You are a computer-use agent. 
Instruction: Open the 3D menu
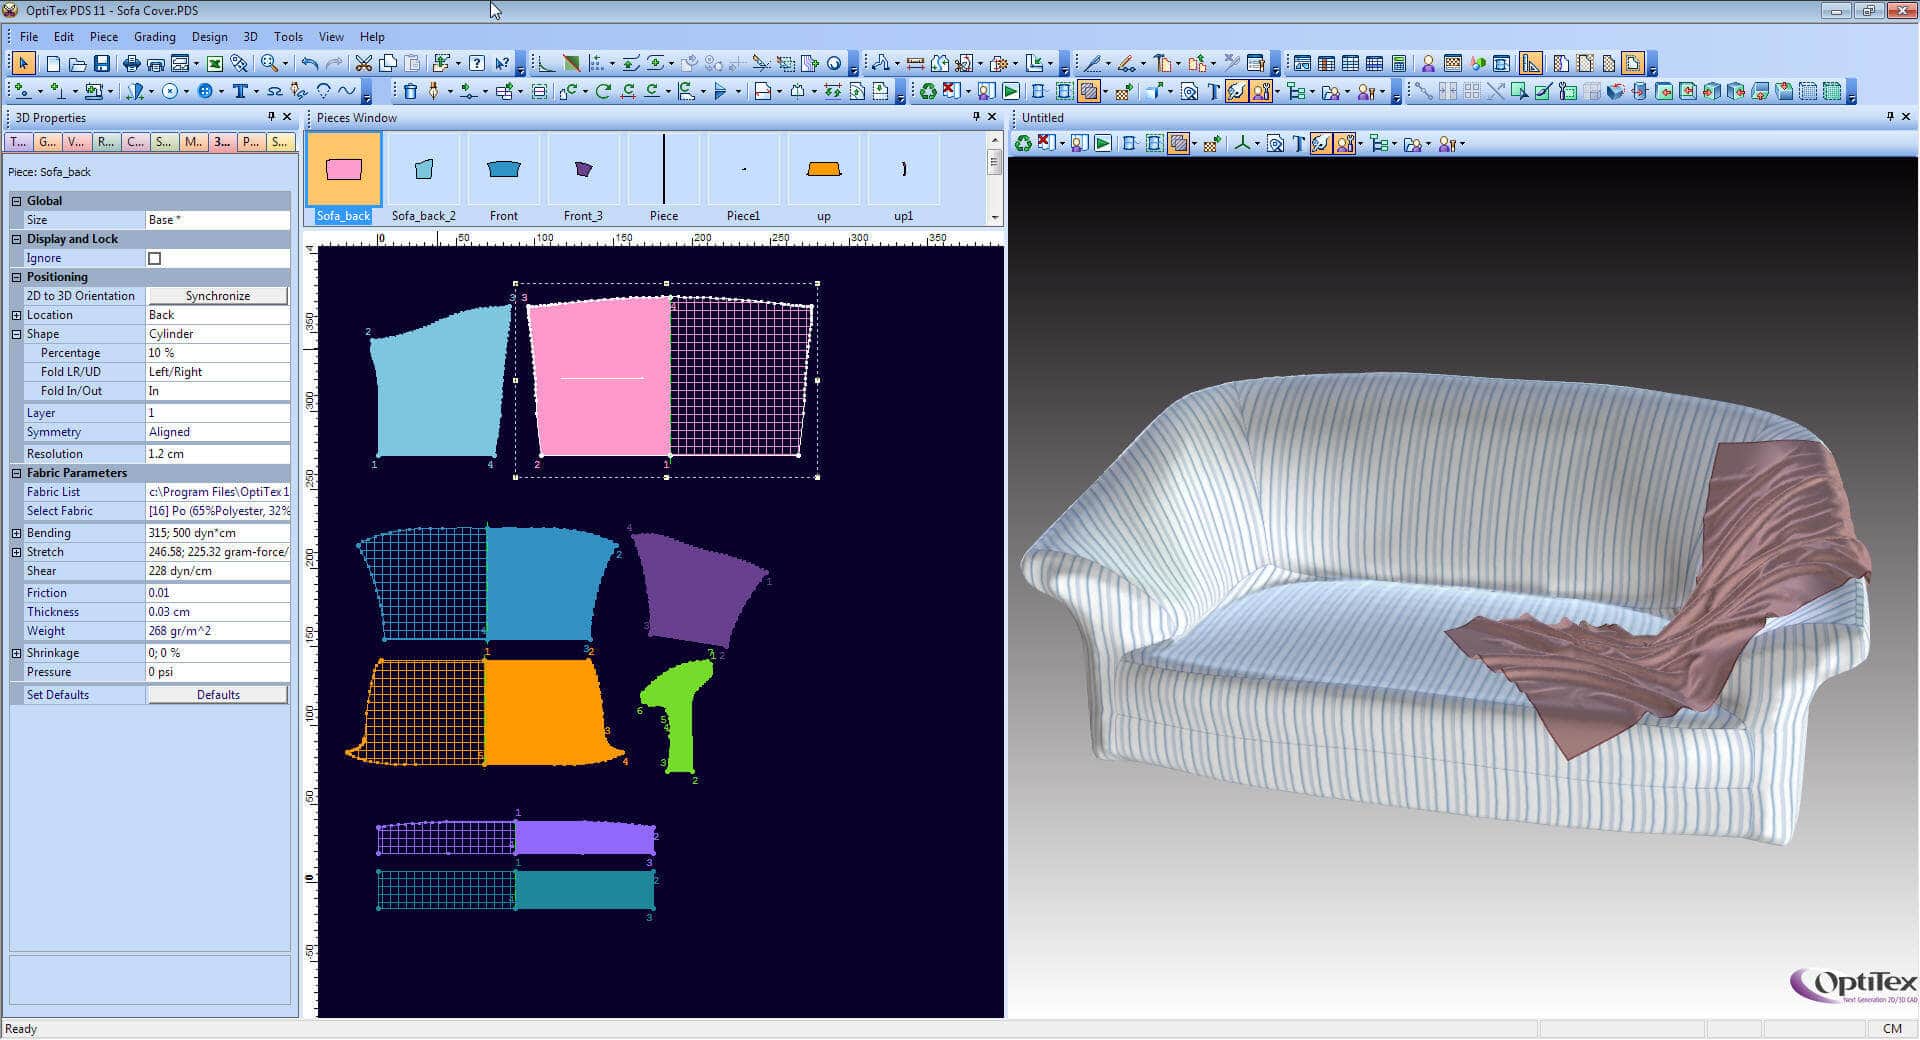(x=250, y=37)
